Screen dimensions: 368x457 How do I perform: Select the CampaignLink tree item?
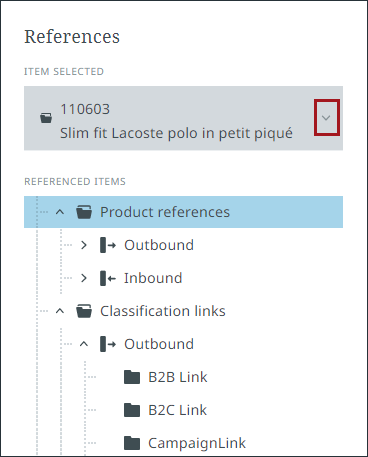coord(197,443)
